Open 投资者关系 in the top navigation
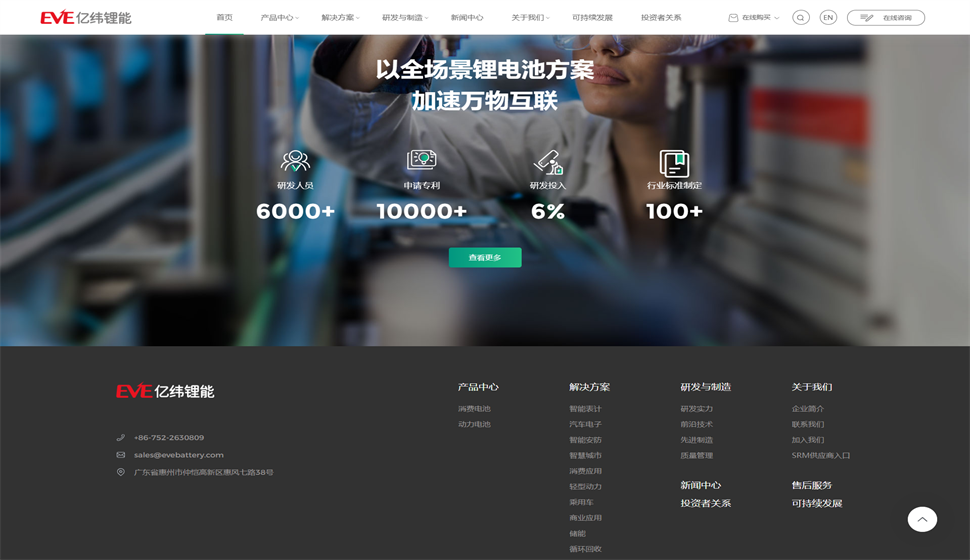The height and width of the screenshot is (560, 970). point(661,18)
